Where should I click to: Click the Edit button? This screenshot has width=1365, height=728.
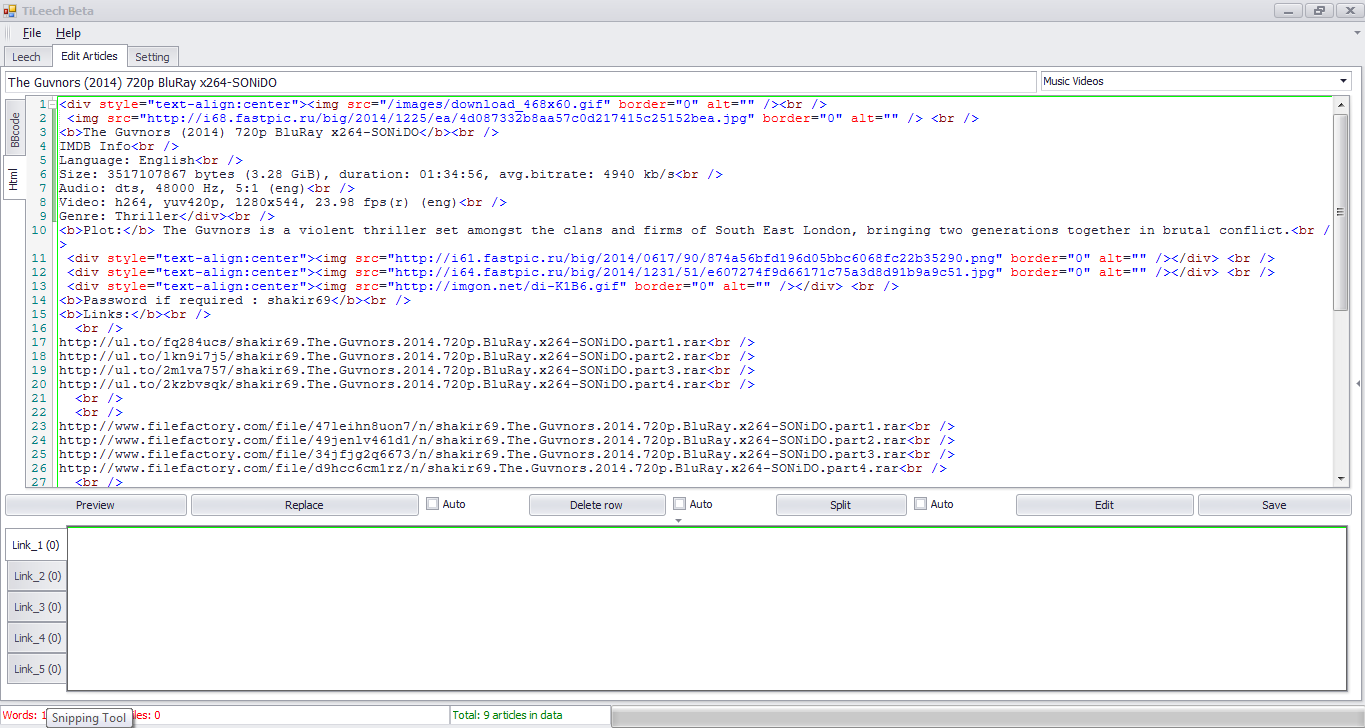[x=1104, y=505]
